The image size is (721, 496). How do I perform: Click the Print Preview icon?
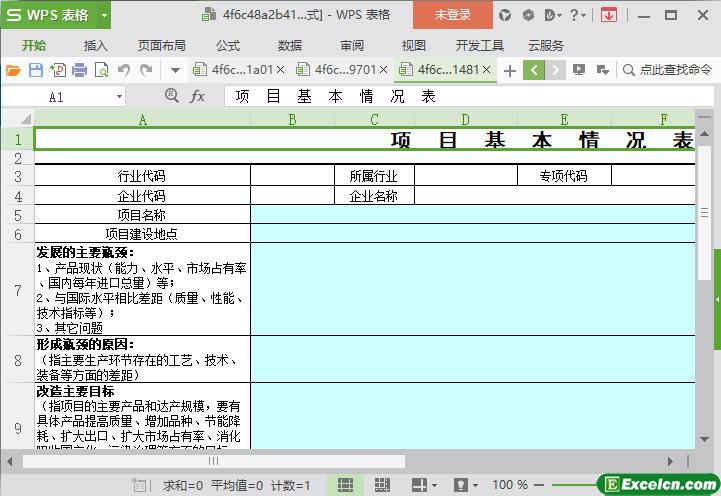(x=101, y=70)
